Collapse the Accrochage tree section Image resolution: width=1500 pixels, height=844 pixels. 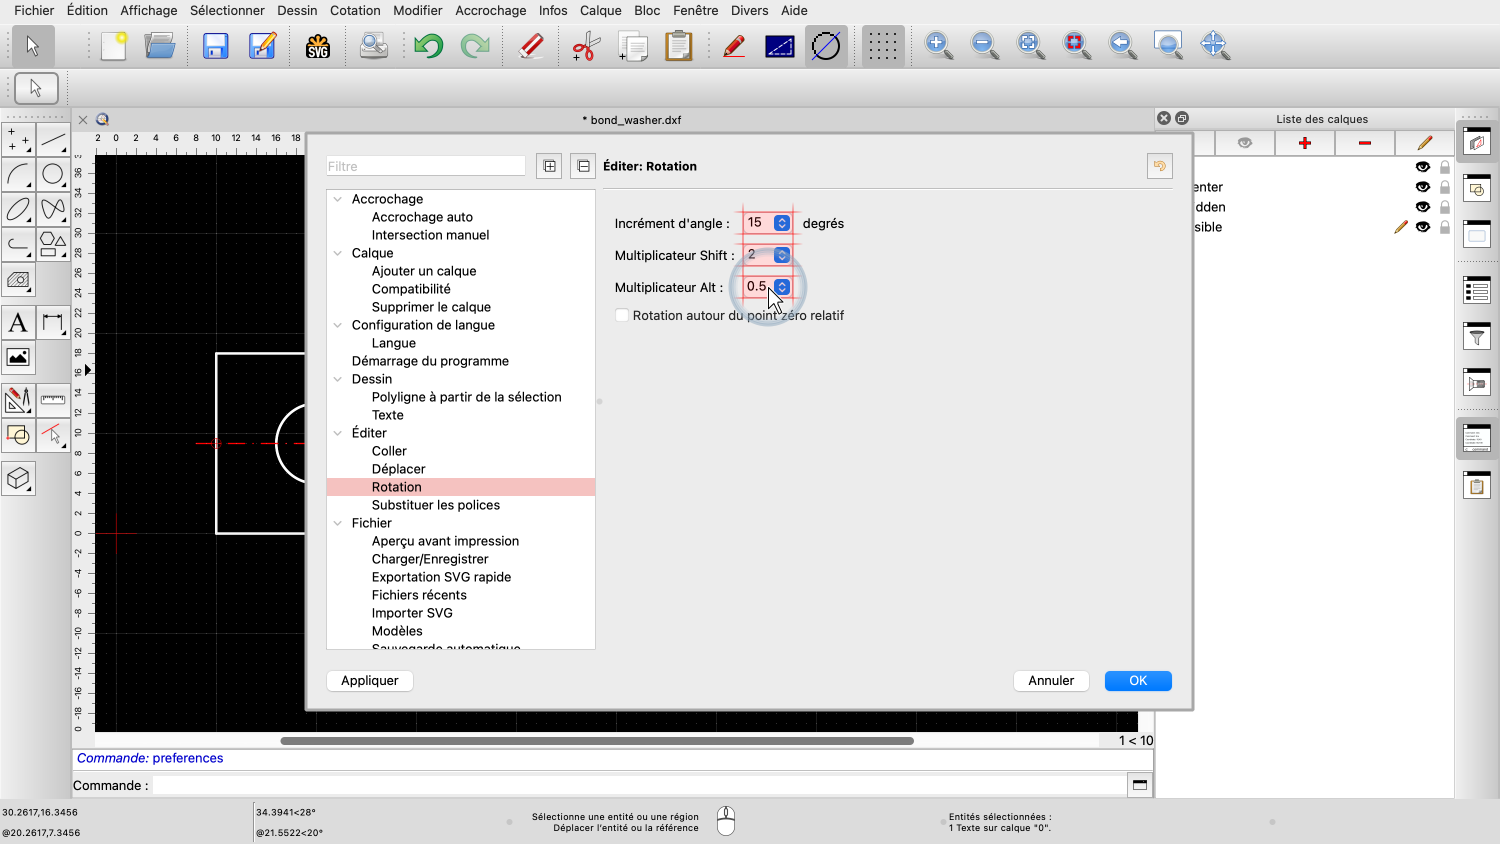coord(338,199)
